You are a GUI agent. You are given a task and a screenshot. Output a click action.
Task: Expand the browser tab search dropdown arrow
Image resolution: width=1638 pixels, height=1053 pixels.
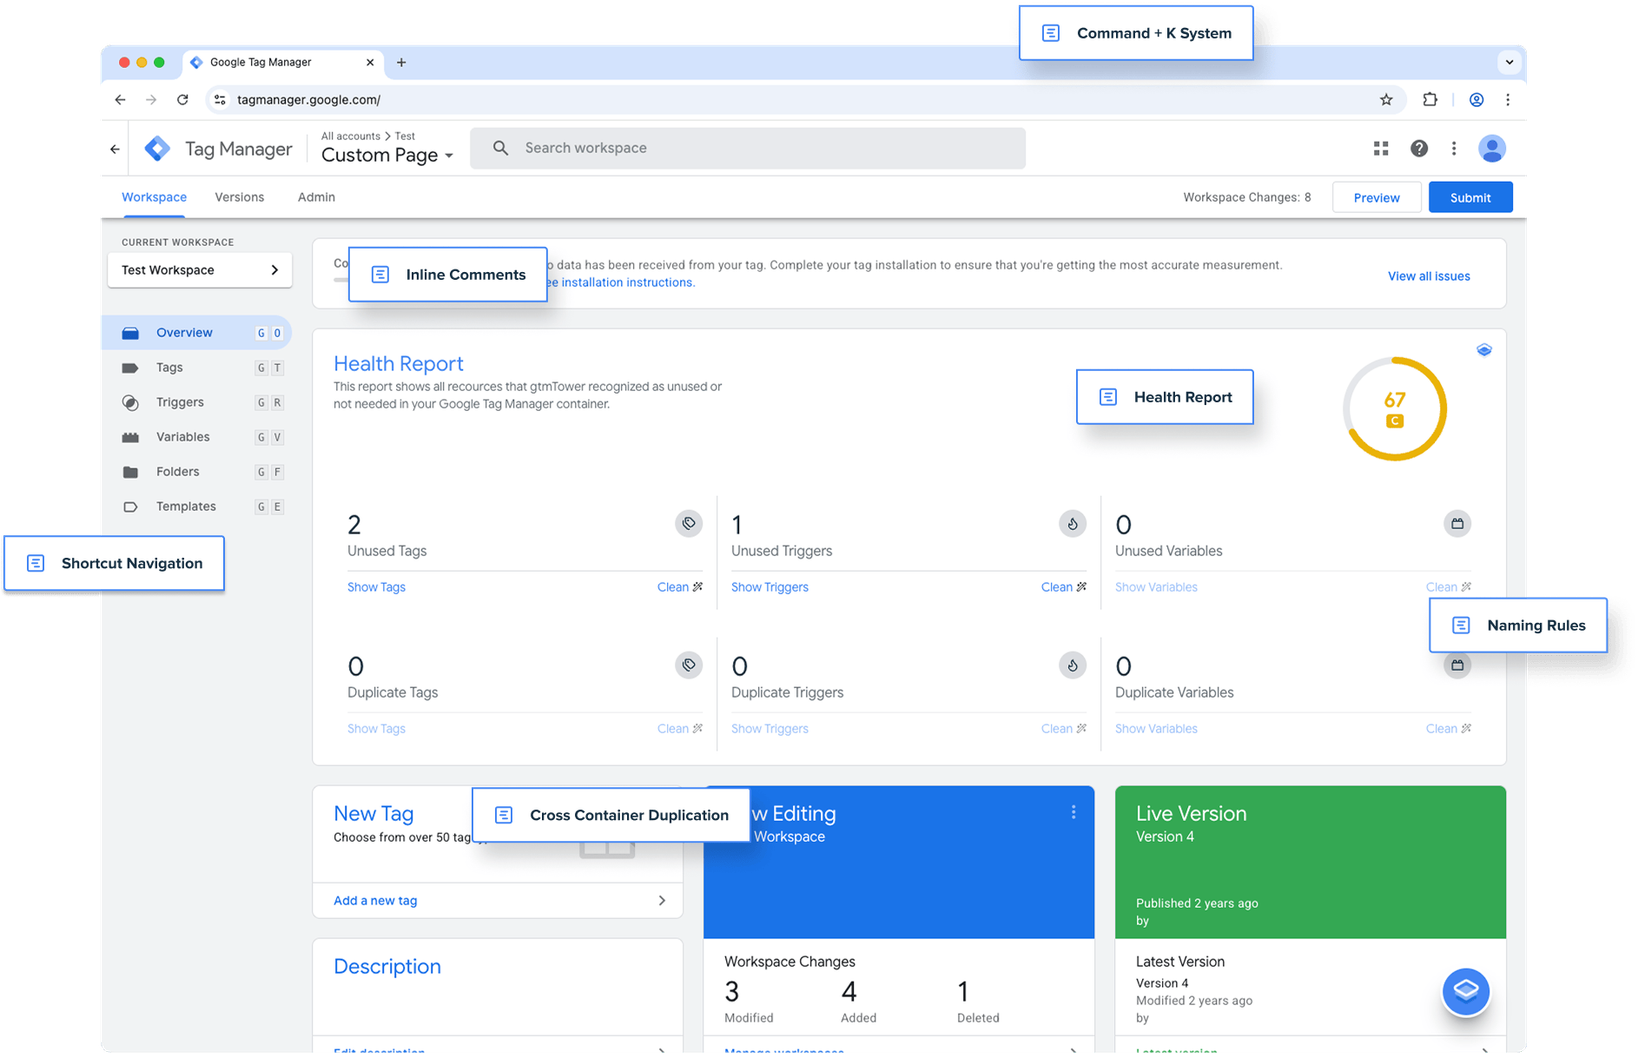(1509, 62)
